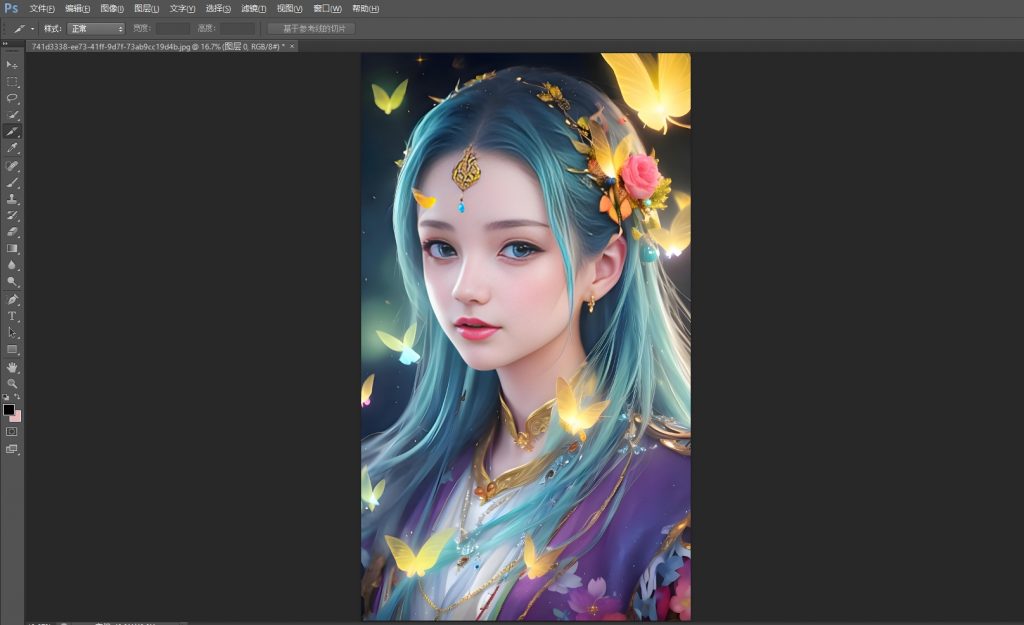Select the Move tool
Image resolution: width=1024 pixels, height=625 pixels.
12,65
